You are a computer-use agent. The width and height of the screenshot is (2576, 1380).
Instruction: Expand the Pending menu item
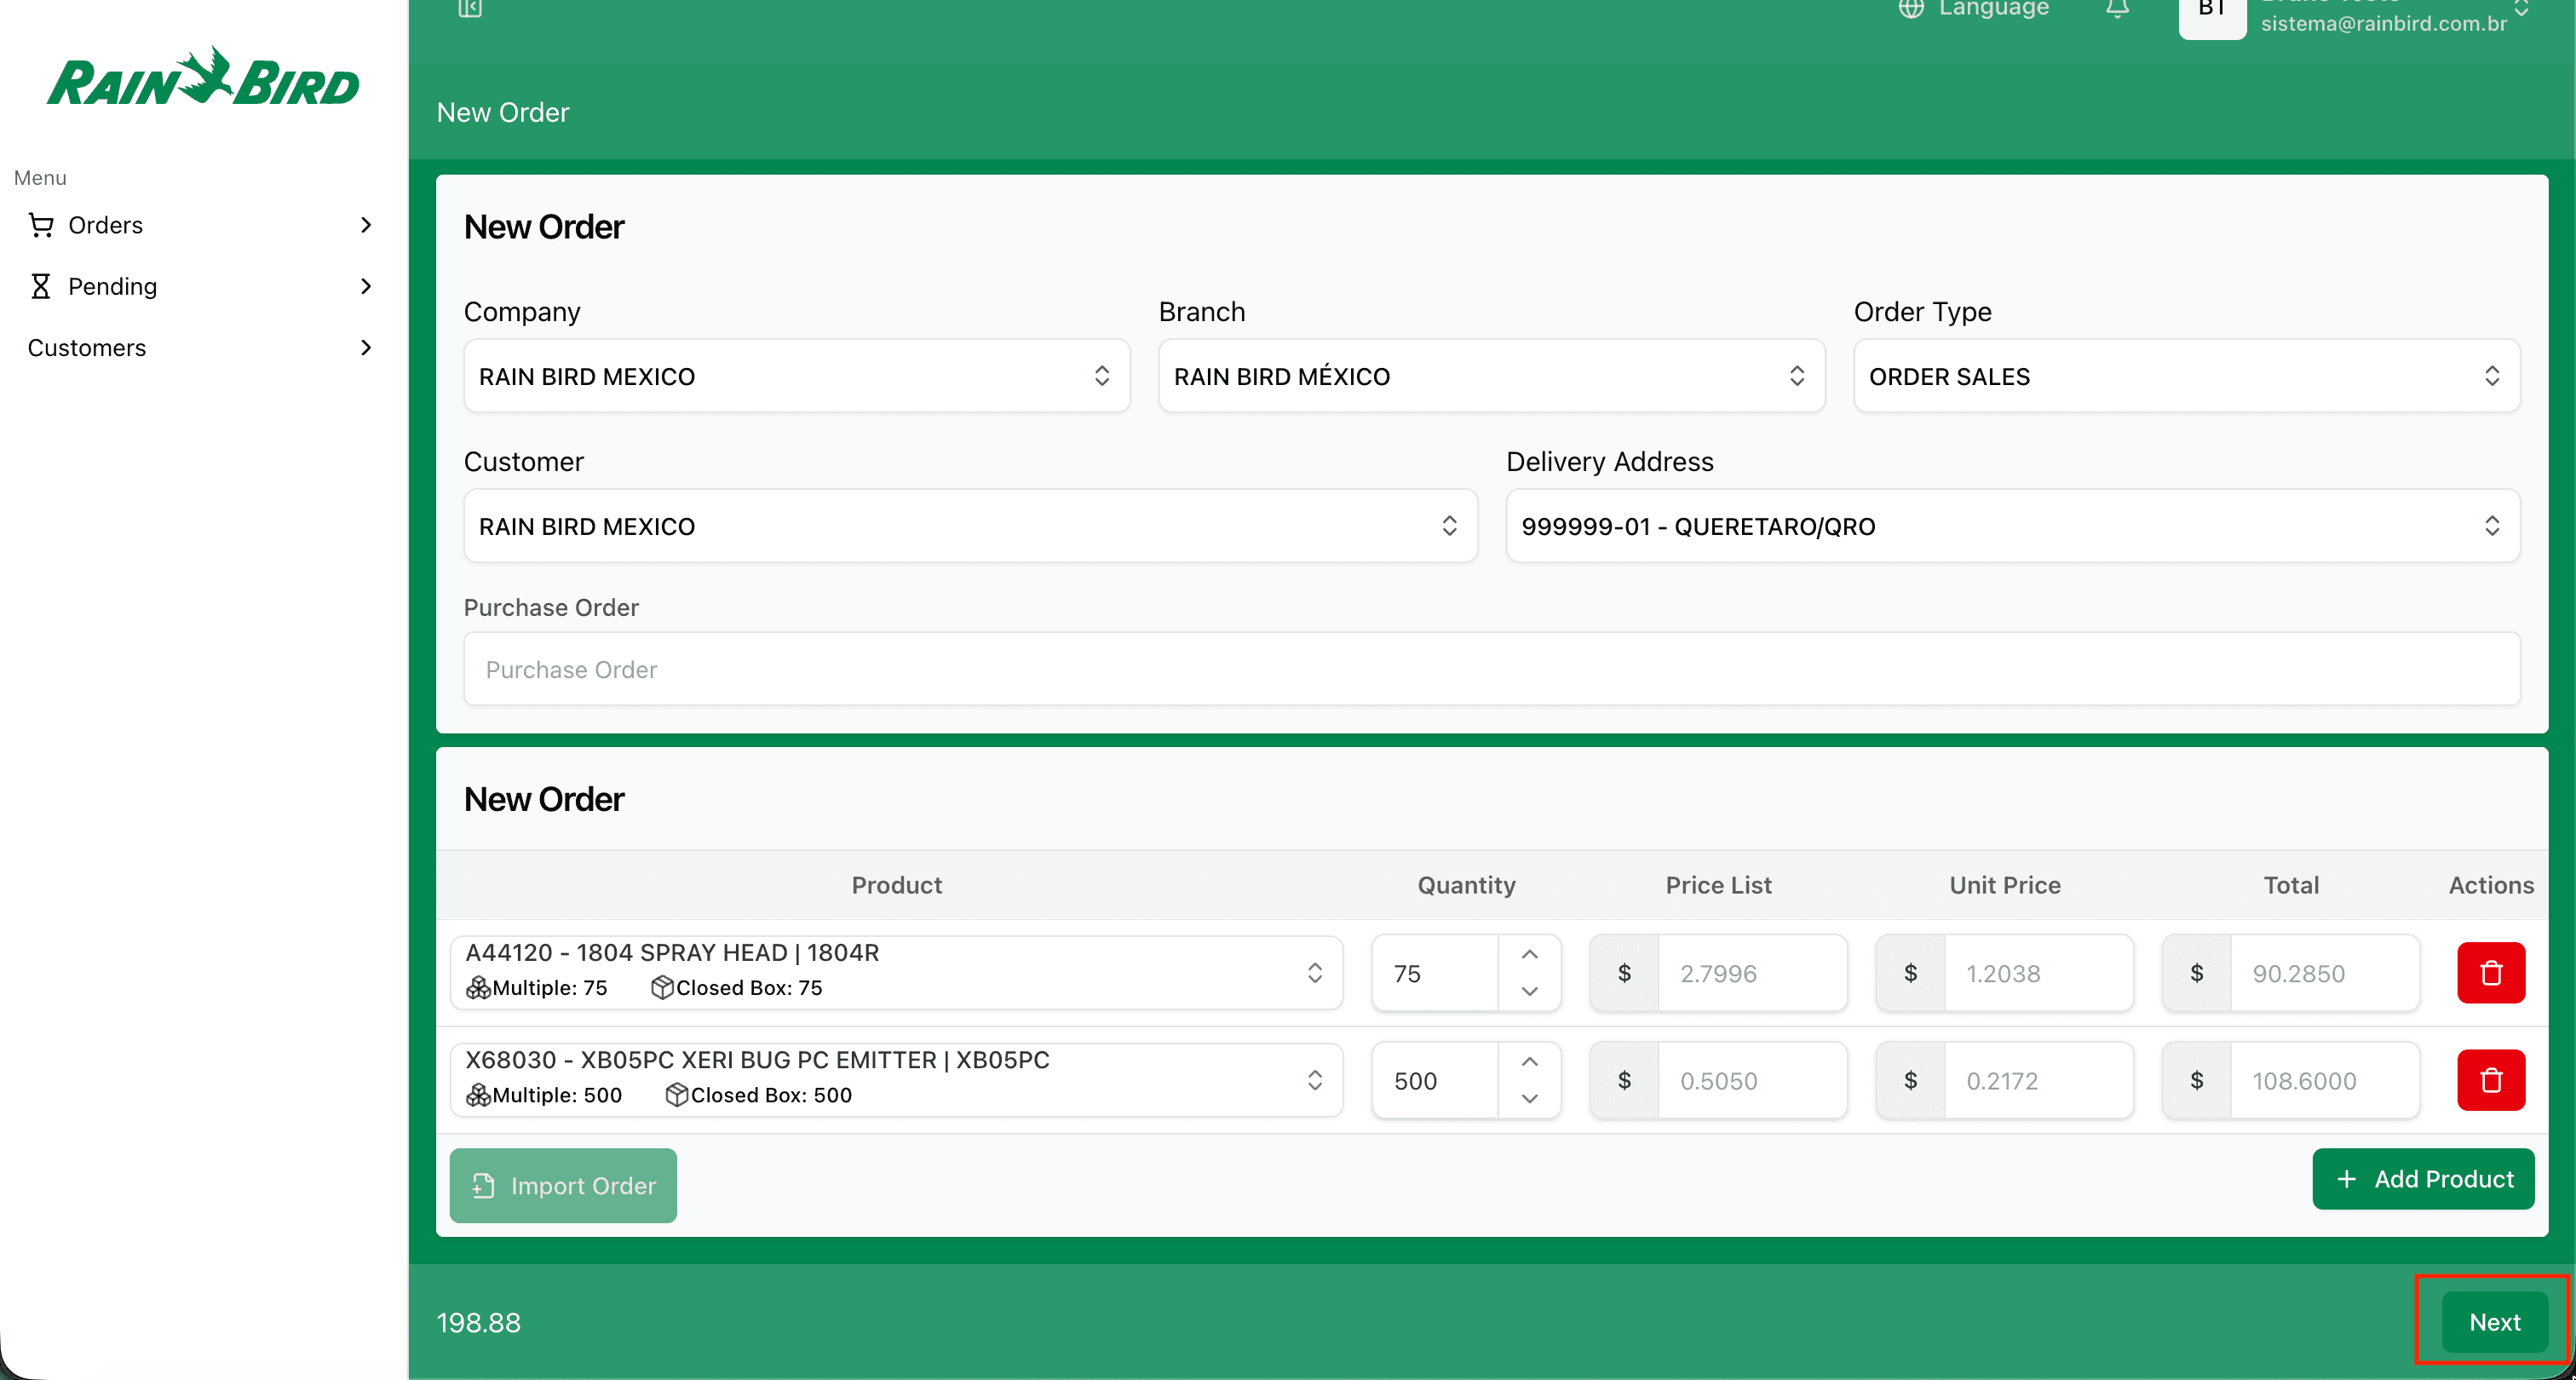pyautogui.click(x=200, y=286)
